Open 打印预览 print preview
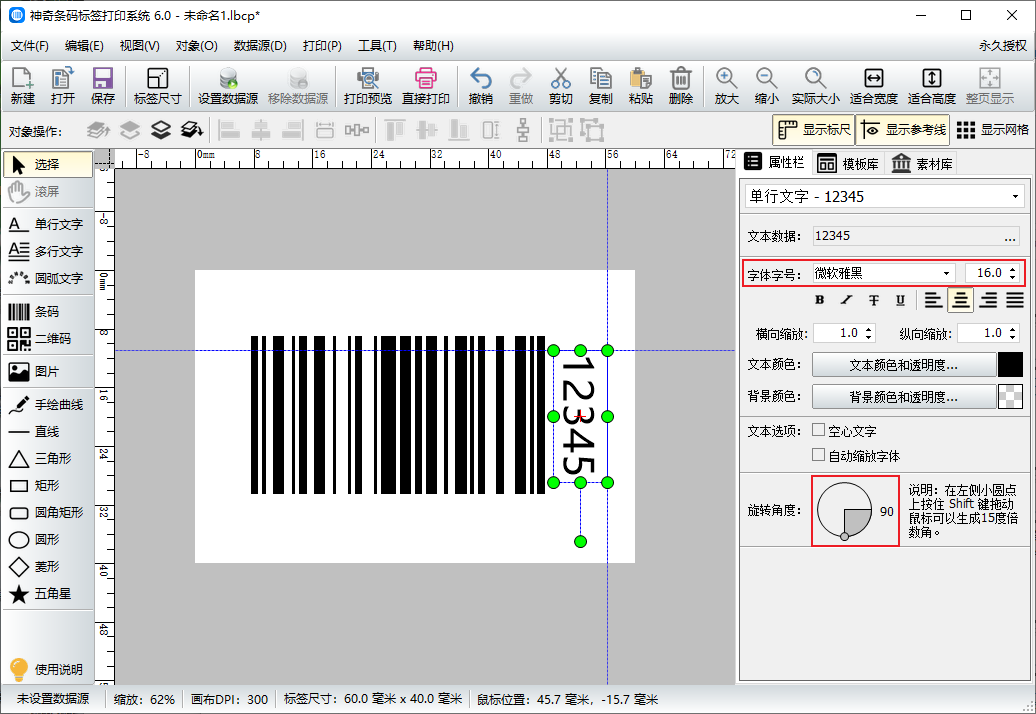Viewport: 1036px width, 714px height. coord(367,86)
